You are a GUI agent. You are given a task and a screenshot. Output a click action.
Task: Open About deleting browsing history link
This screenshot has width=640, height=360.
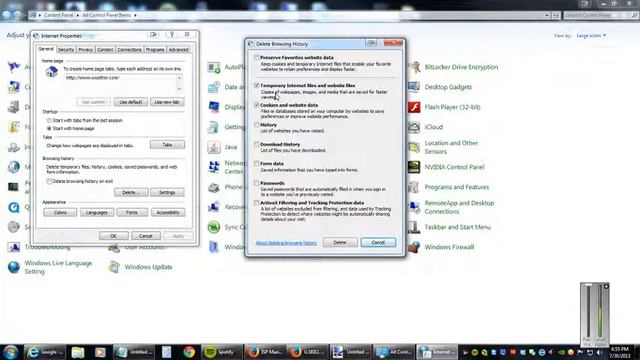[x=286, y=243]
